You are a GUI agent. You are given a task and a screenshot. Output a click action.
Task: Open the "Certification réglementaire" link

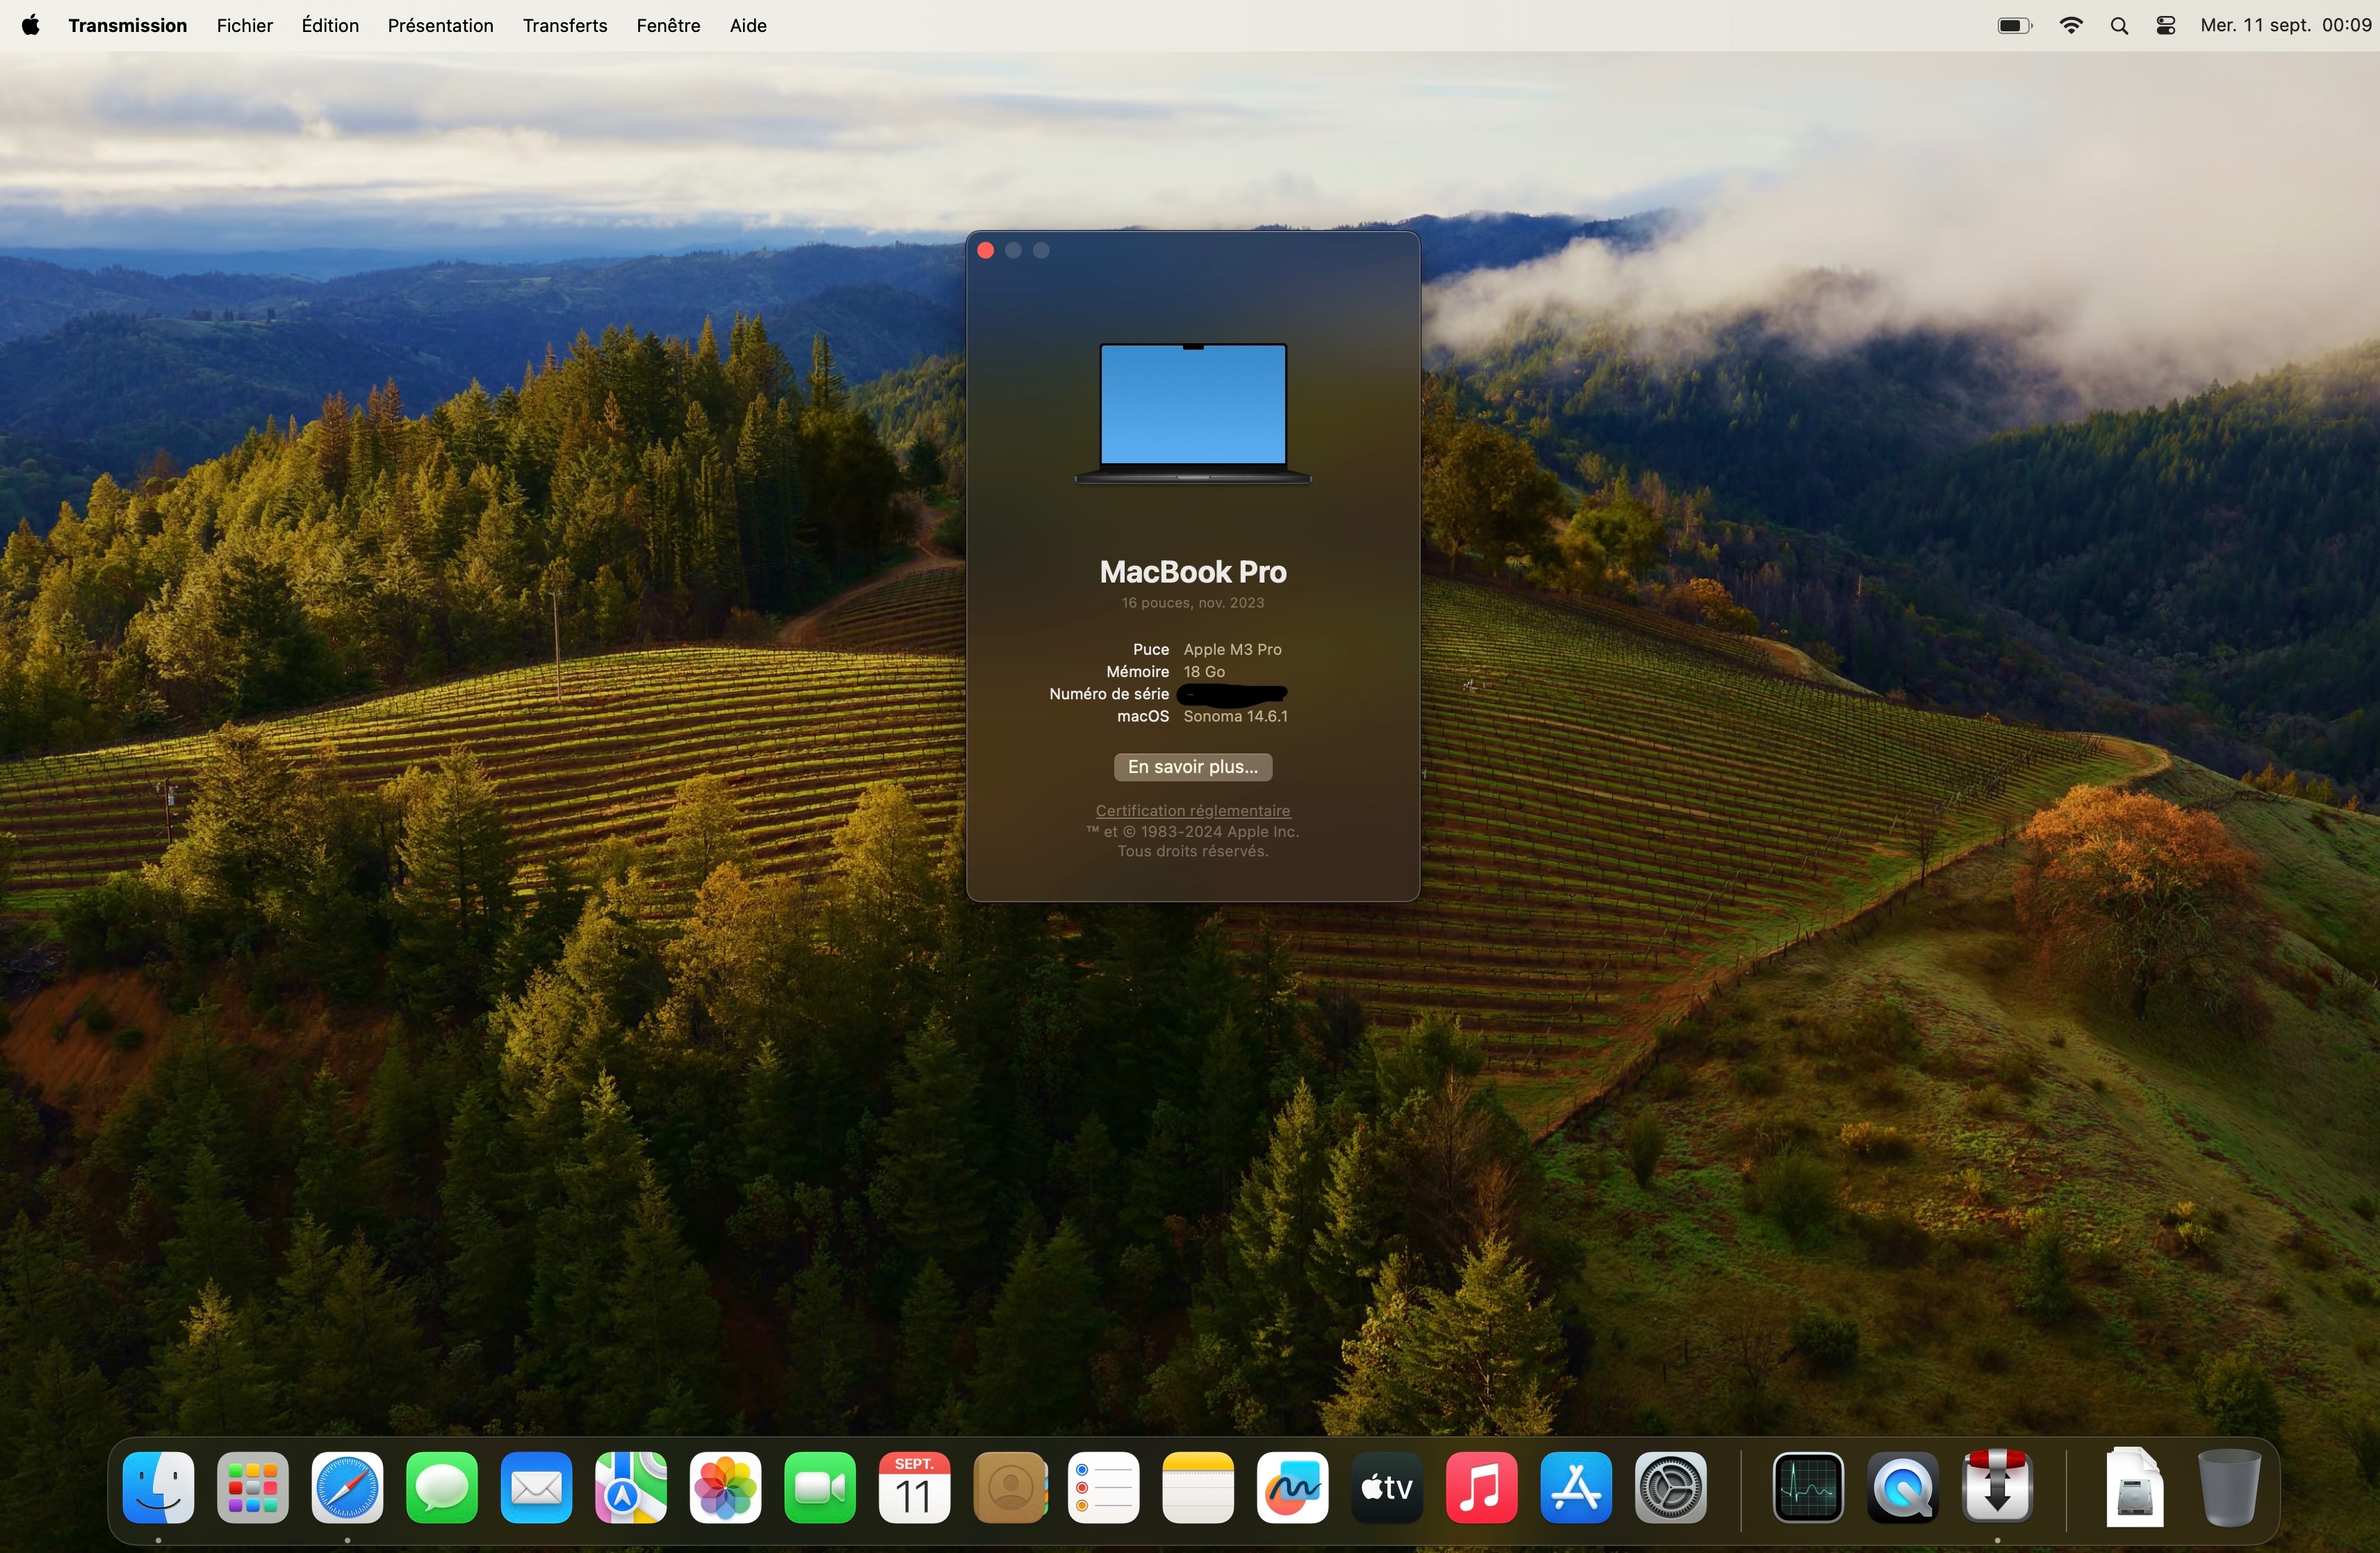(1192, 810)
